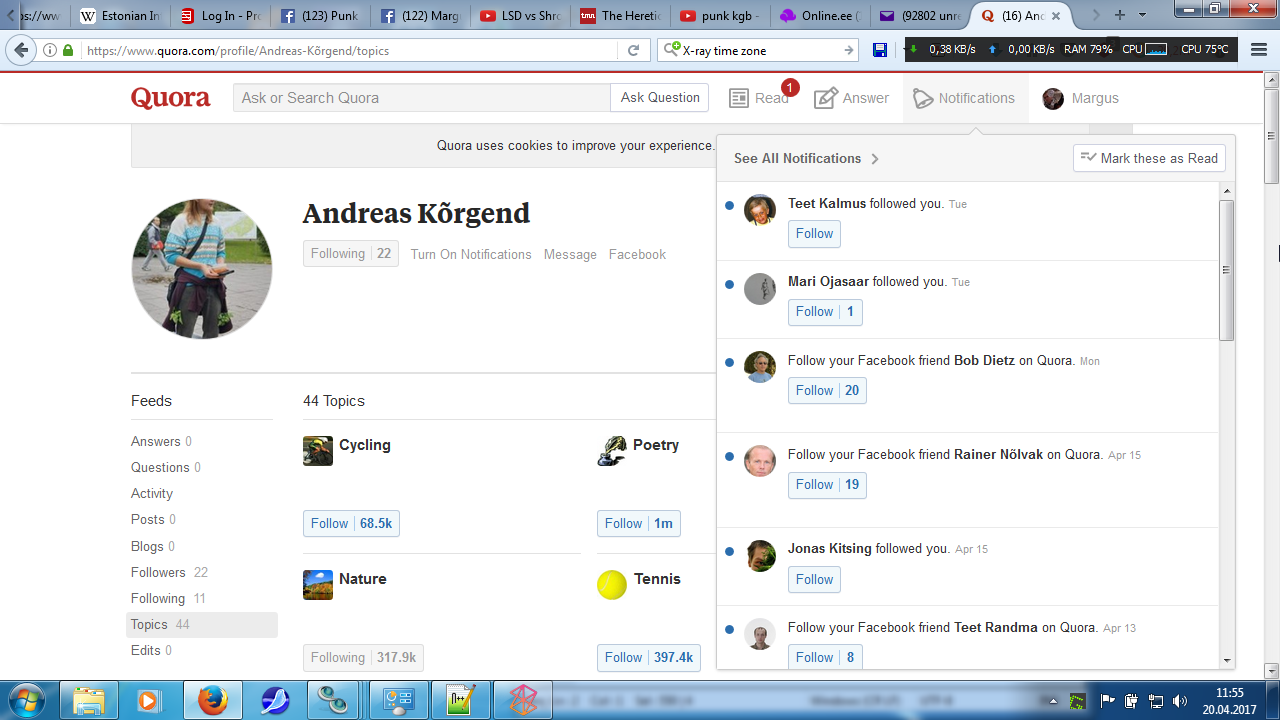
Task: Click Ask Question button
Action: 660,98
